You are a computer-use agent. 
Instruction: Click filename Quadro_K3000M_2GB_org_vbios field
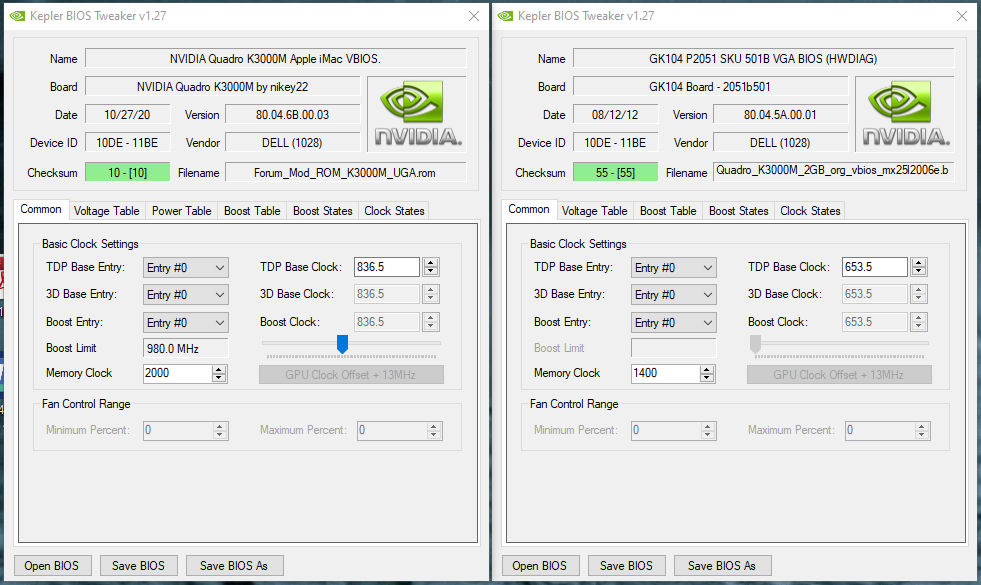pos(833,171)
